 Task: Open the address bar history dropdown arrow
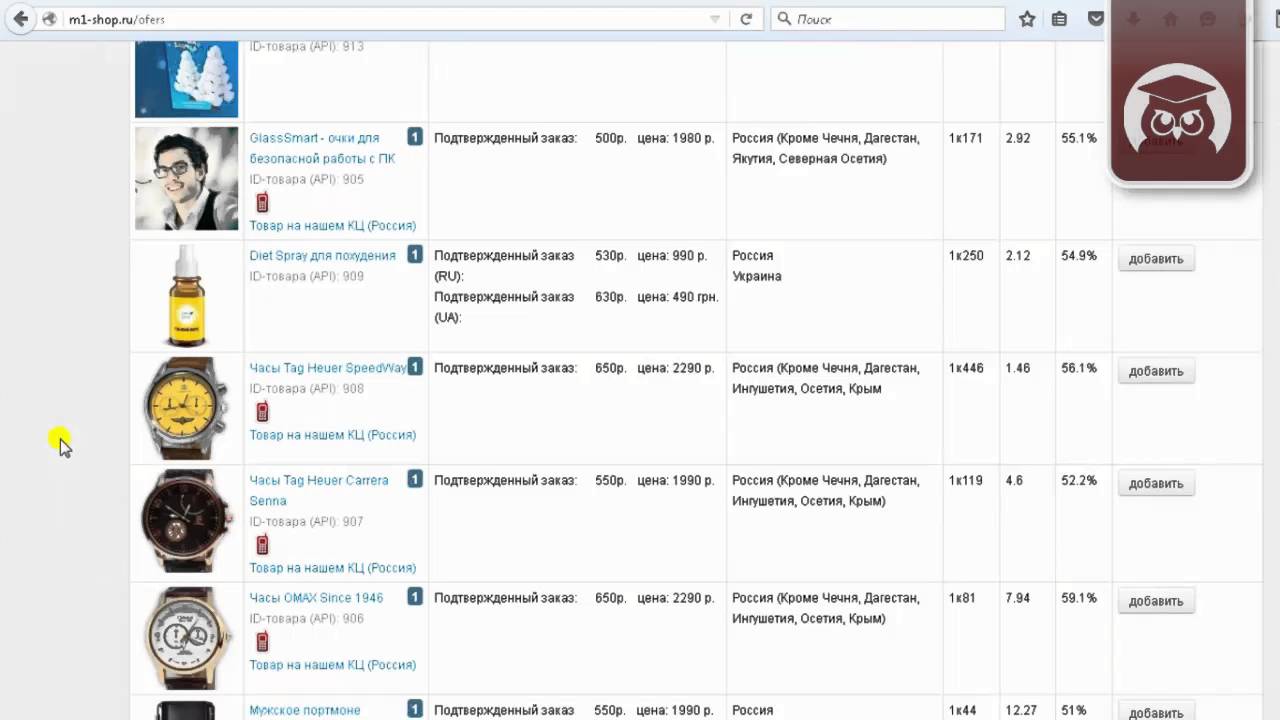pos(715,19)
